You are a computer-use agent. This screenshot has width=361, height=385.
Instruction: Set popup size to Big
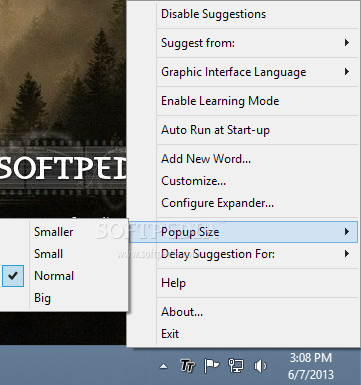63,298
